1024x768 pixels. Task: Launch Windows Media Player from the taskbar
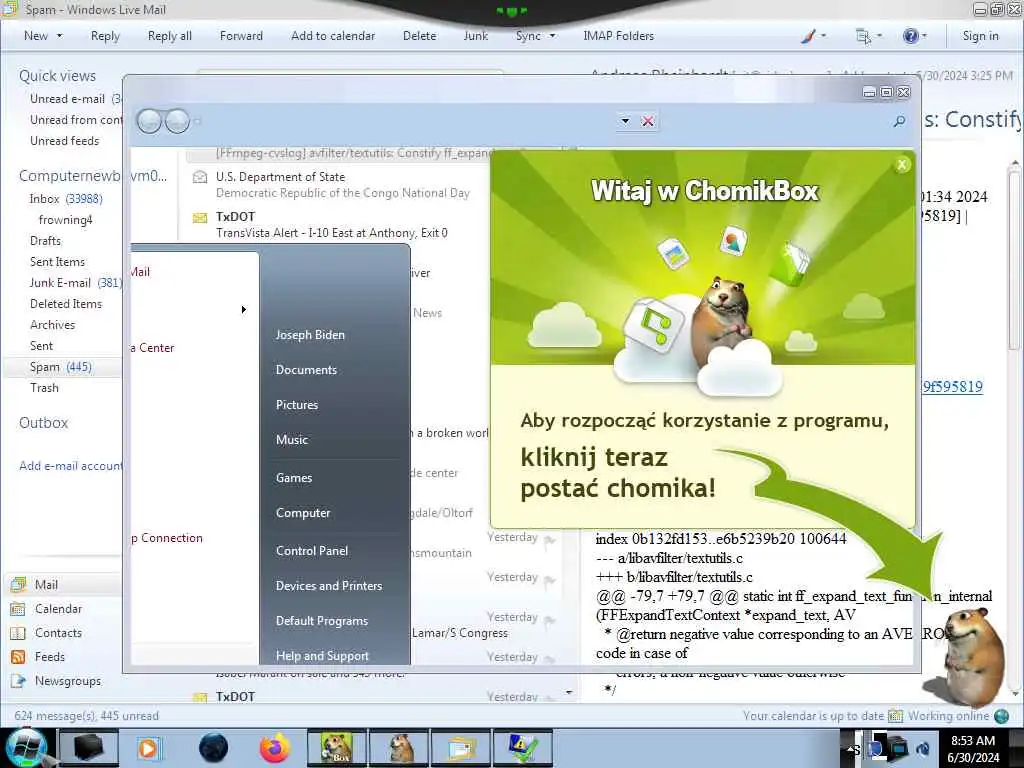click(148, 748)
